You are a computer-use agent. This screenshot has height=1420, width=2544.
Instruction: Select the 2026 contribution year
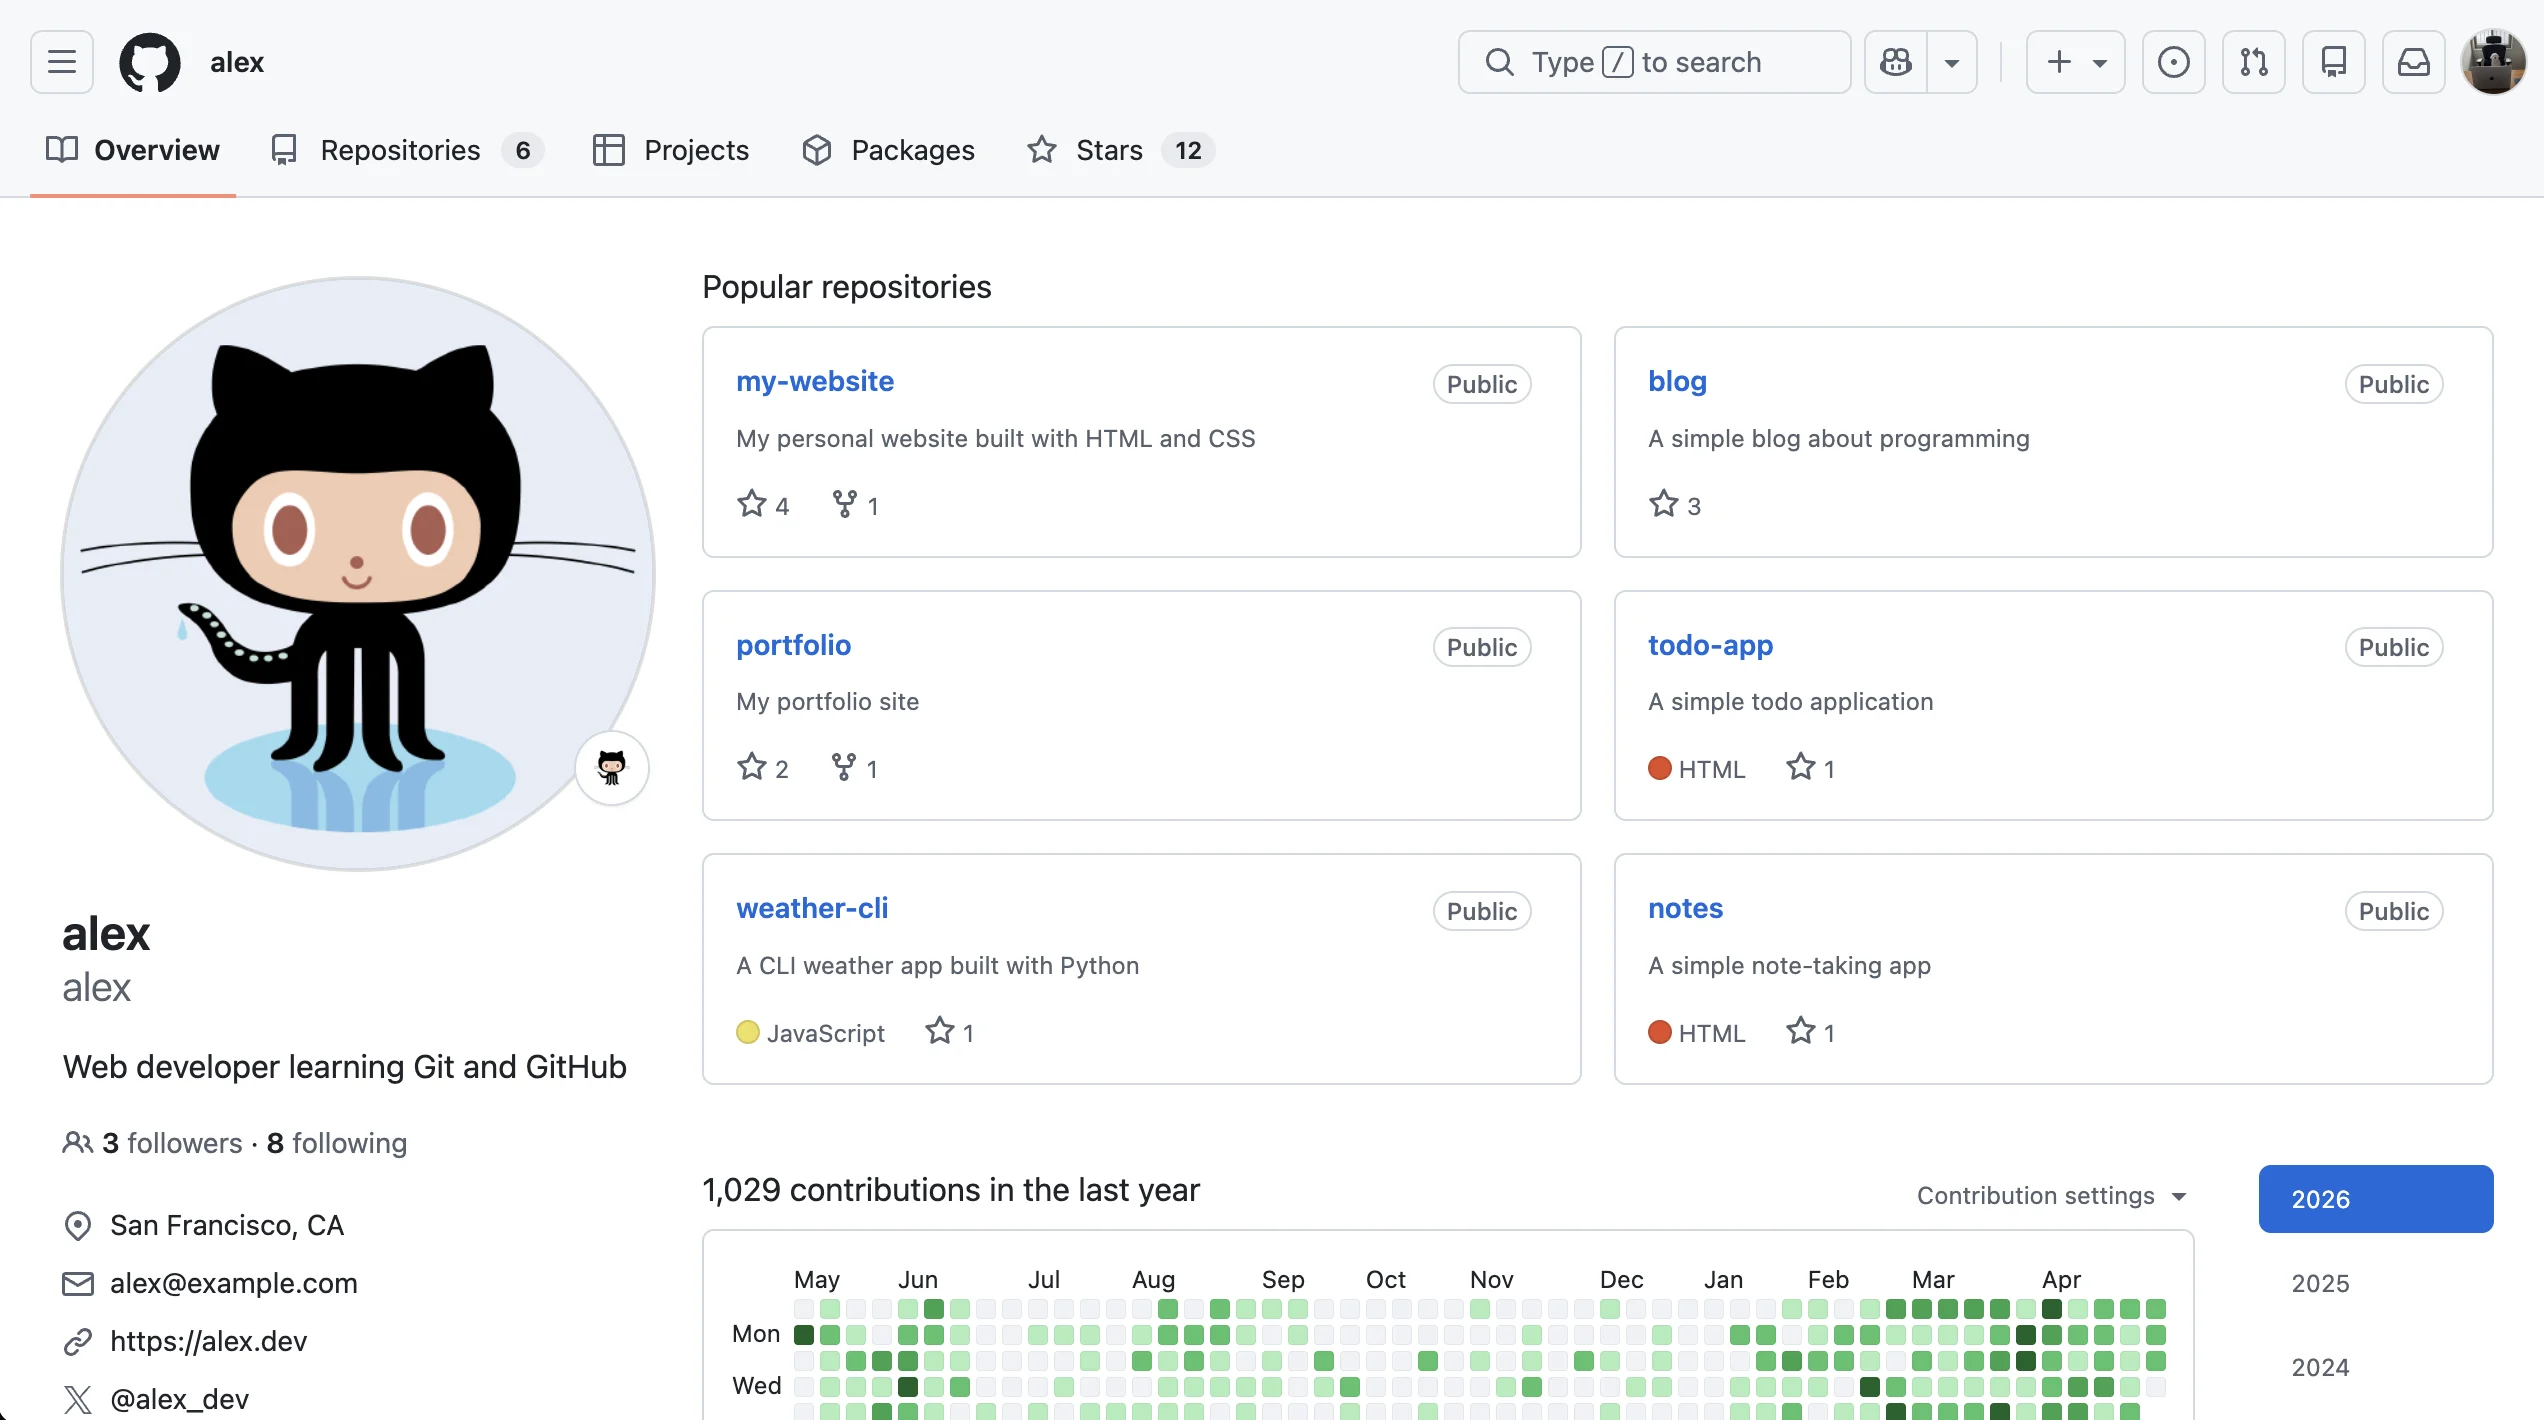[x=2376, y=1199]
